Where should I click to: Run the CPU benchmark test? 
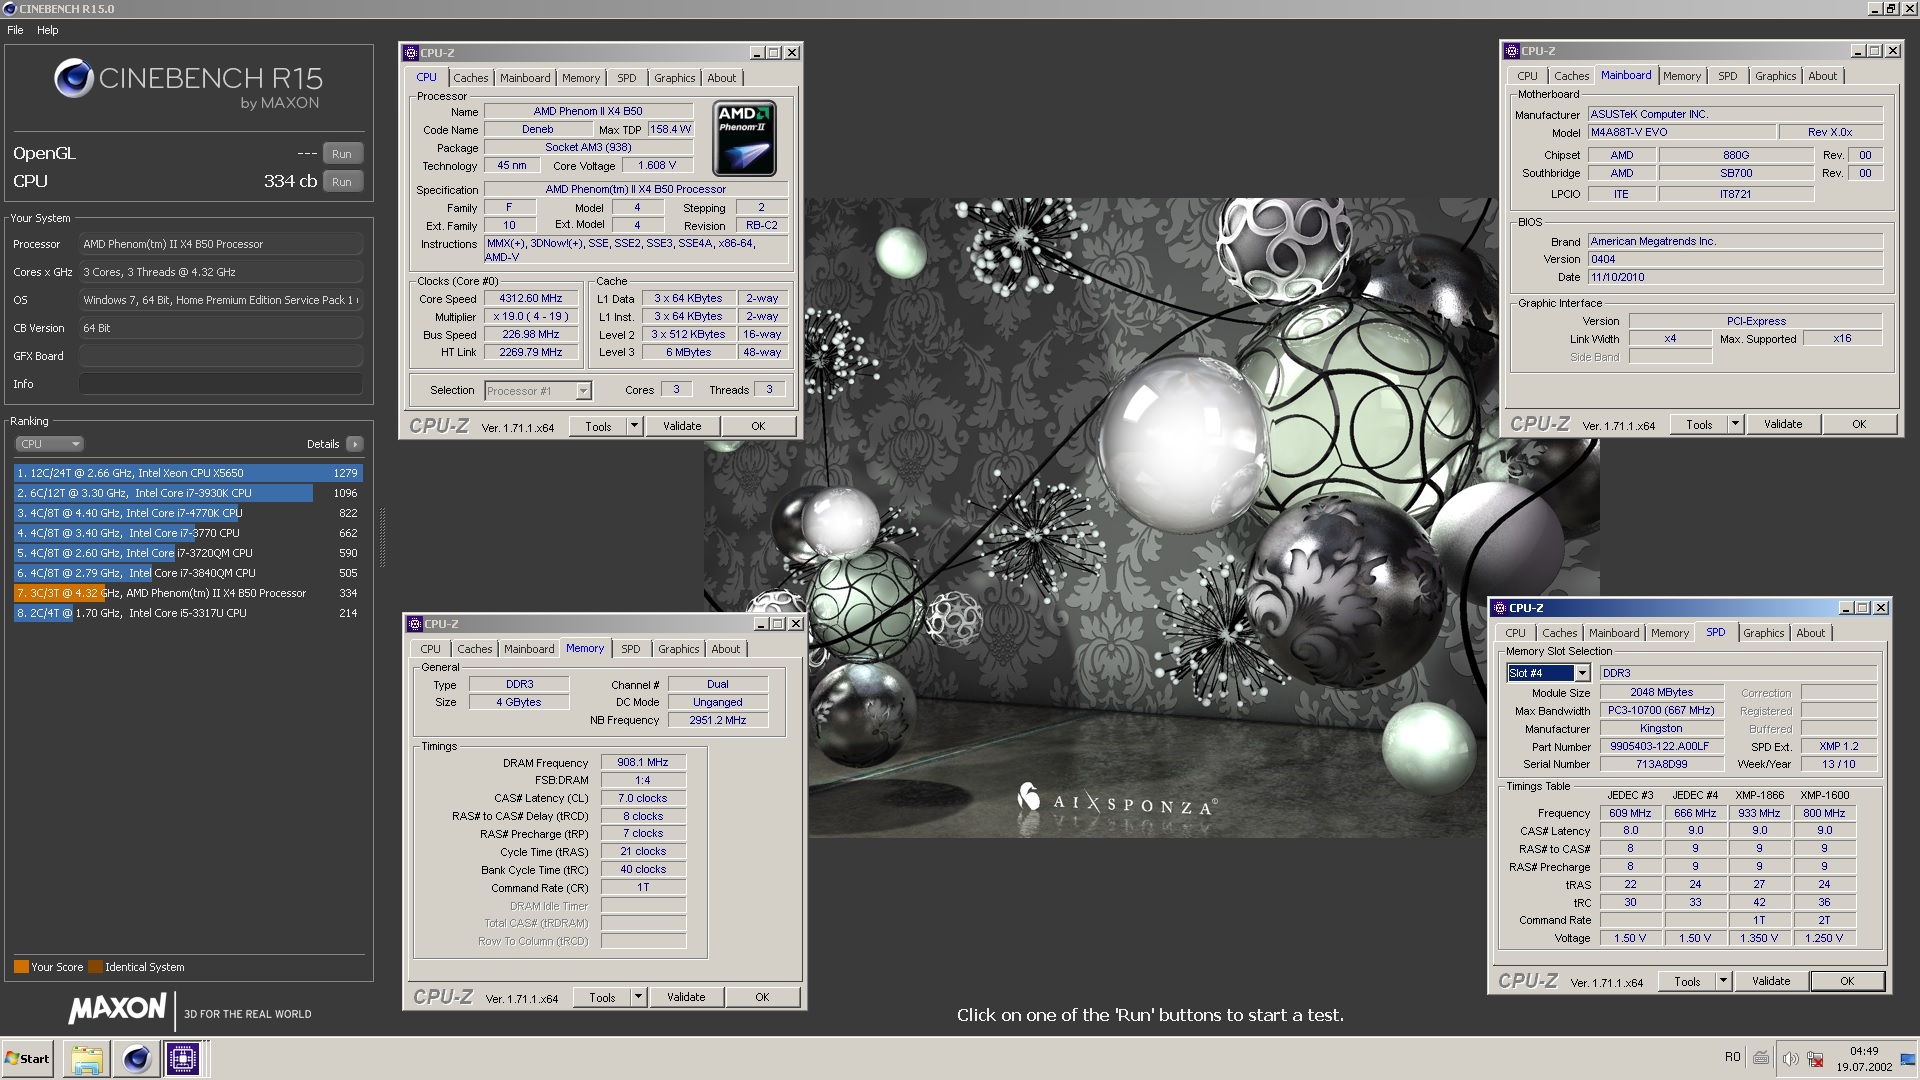click(342, 182)
